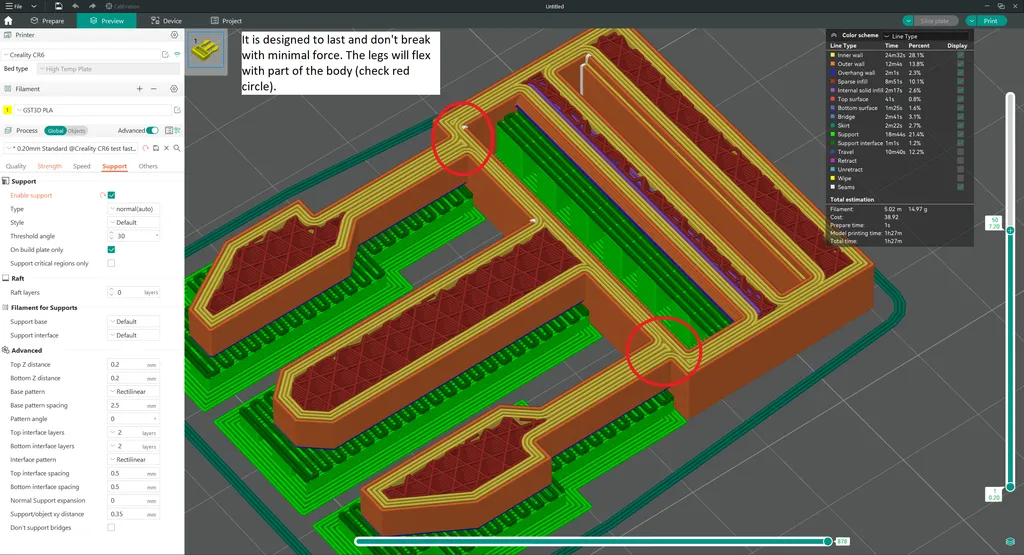Remove a filament with the minus icon
Viewport: 1024px width, 555px height.
coord(153,89)
